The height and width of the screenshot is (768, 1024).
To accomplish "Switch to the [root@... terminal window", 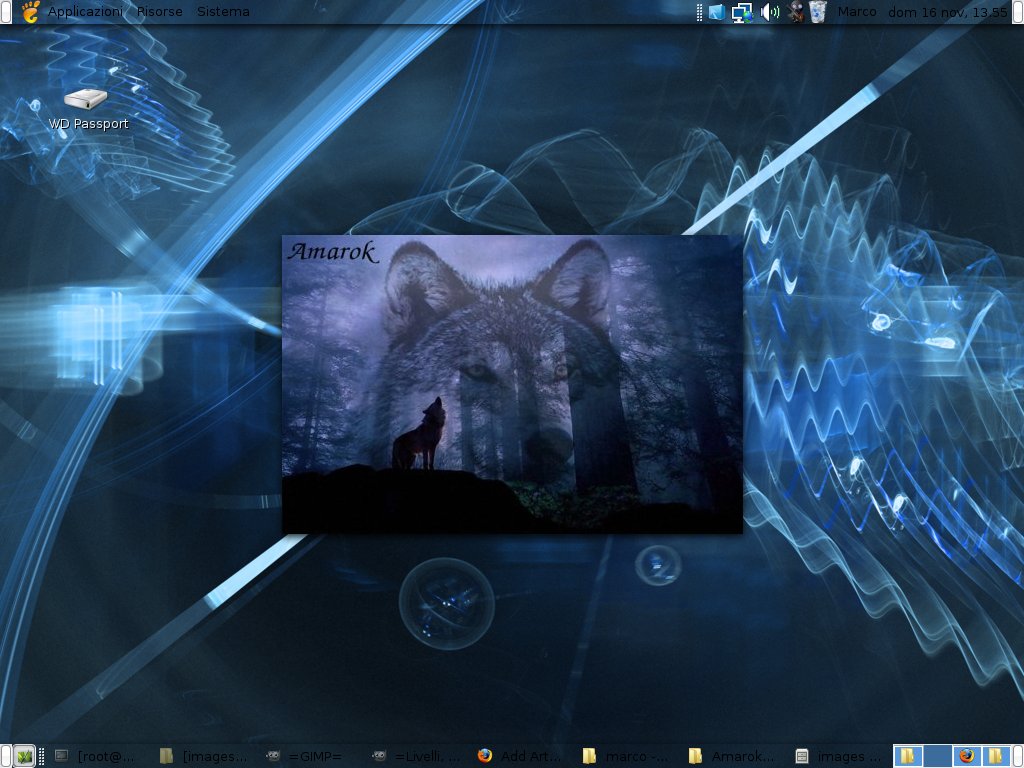I will point(95,756).
